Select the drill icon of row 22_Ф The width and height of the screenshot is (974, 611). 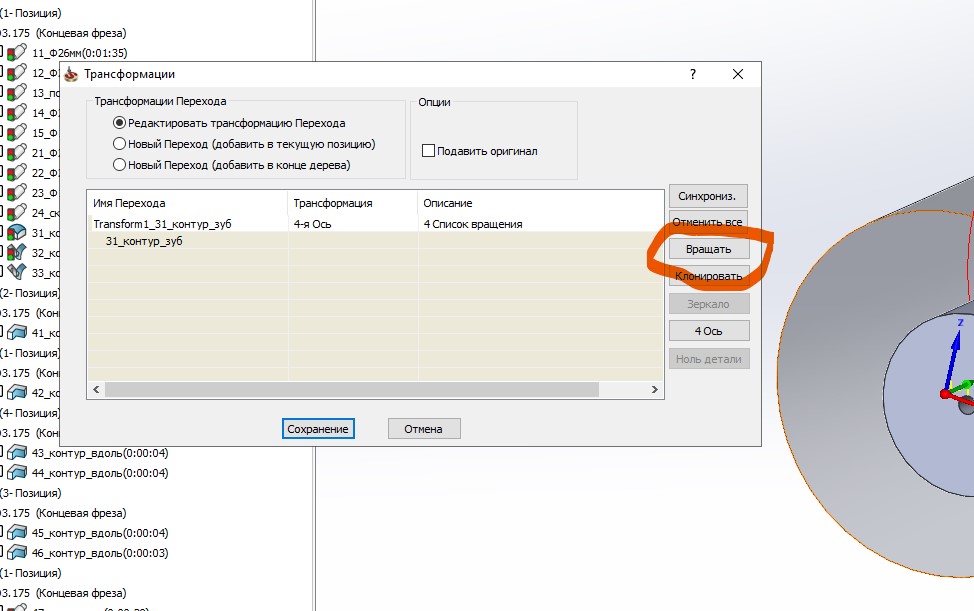(17, 173)
